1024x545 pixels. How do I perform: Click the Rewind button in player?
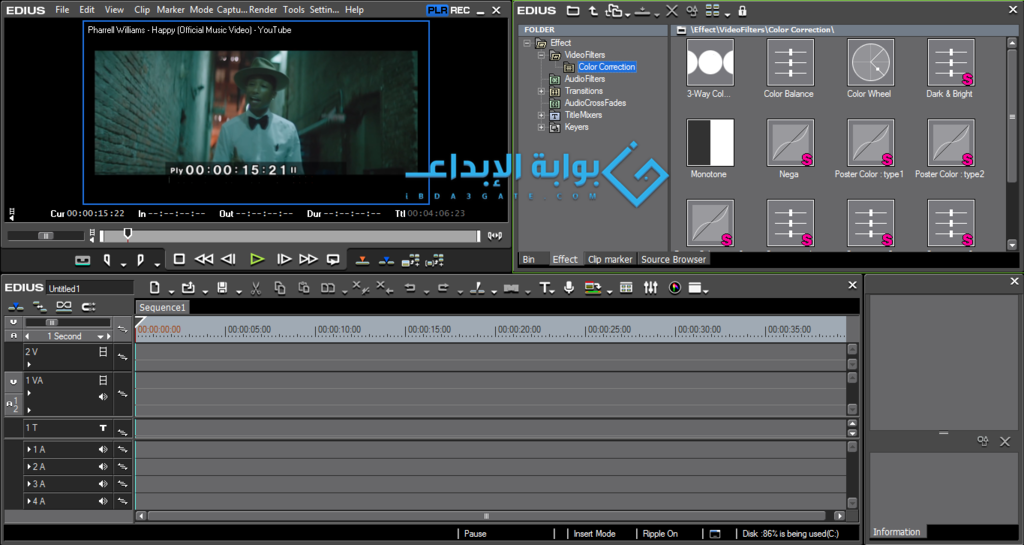[204, 259]
